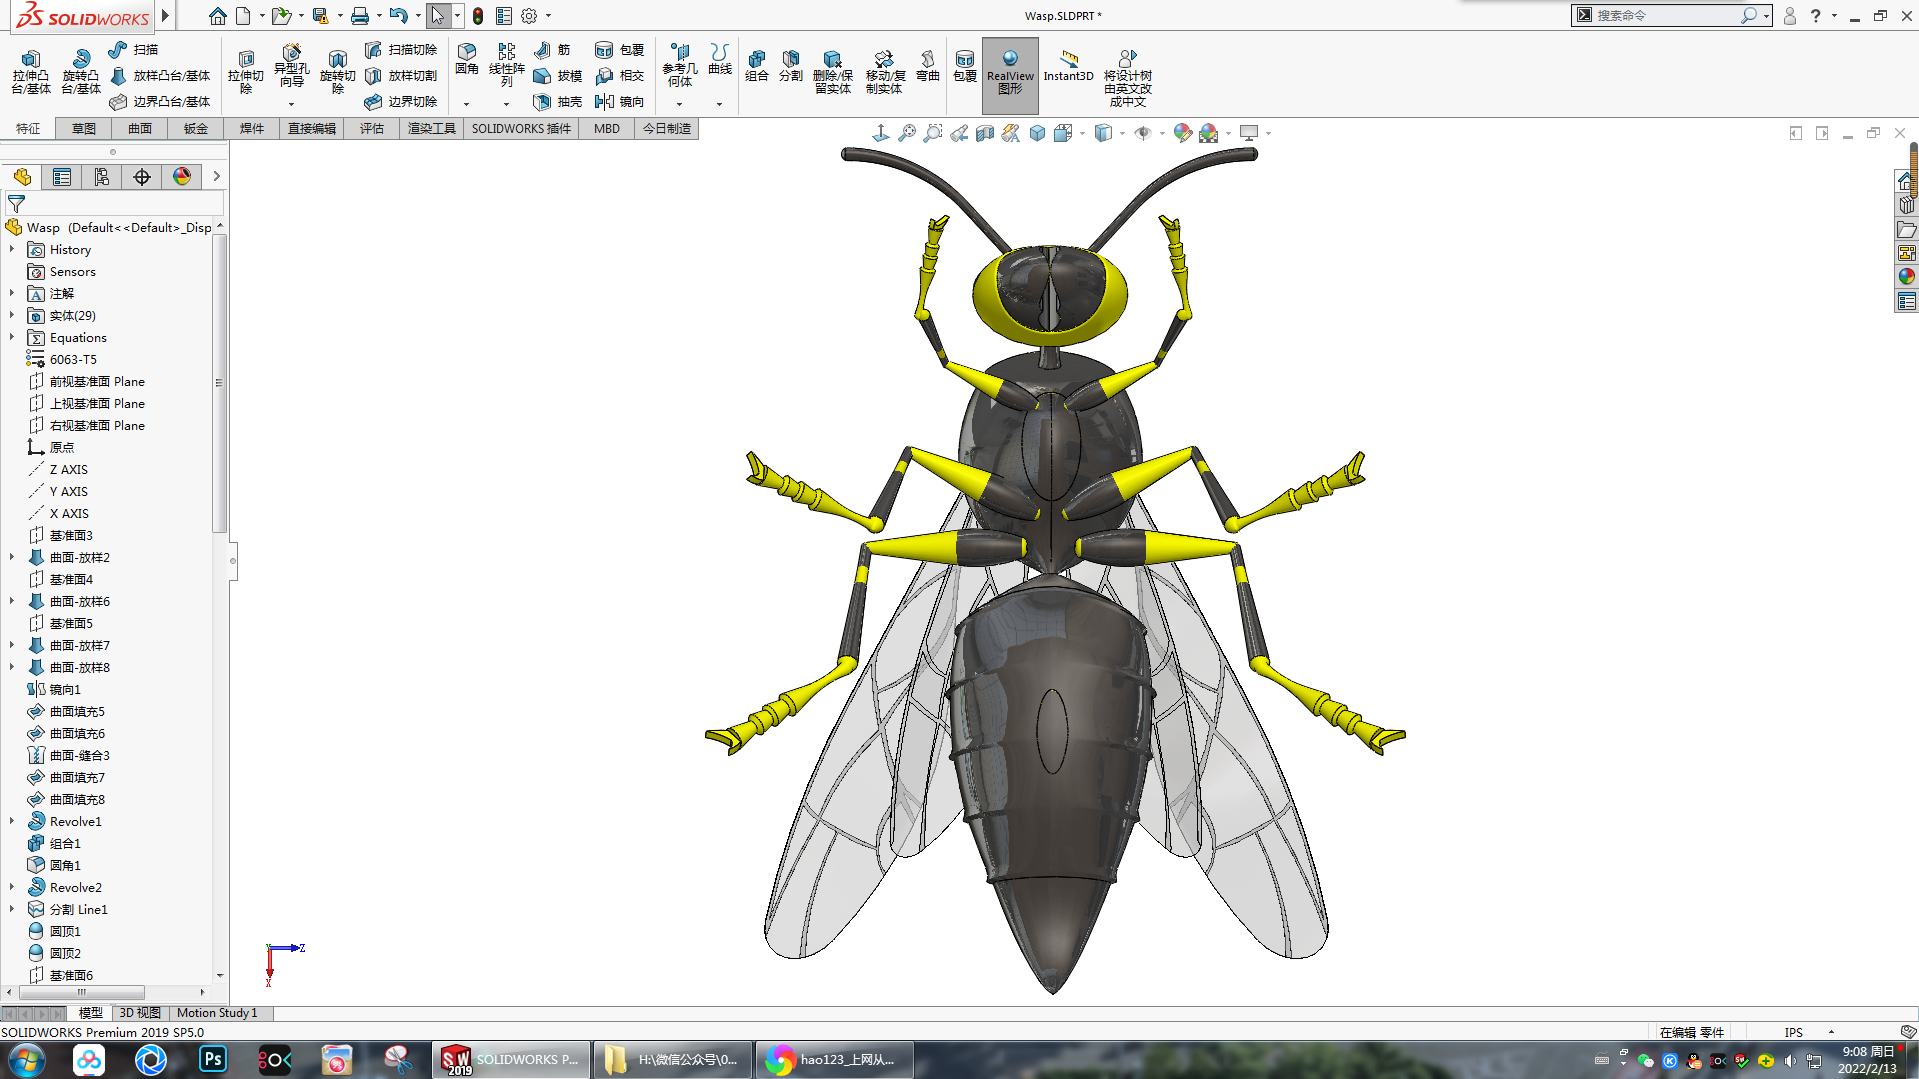
Task: Open the 3D 视图 bottom tab
Action: pyautogui.click(x=140, y=1013)
